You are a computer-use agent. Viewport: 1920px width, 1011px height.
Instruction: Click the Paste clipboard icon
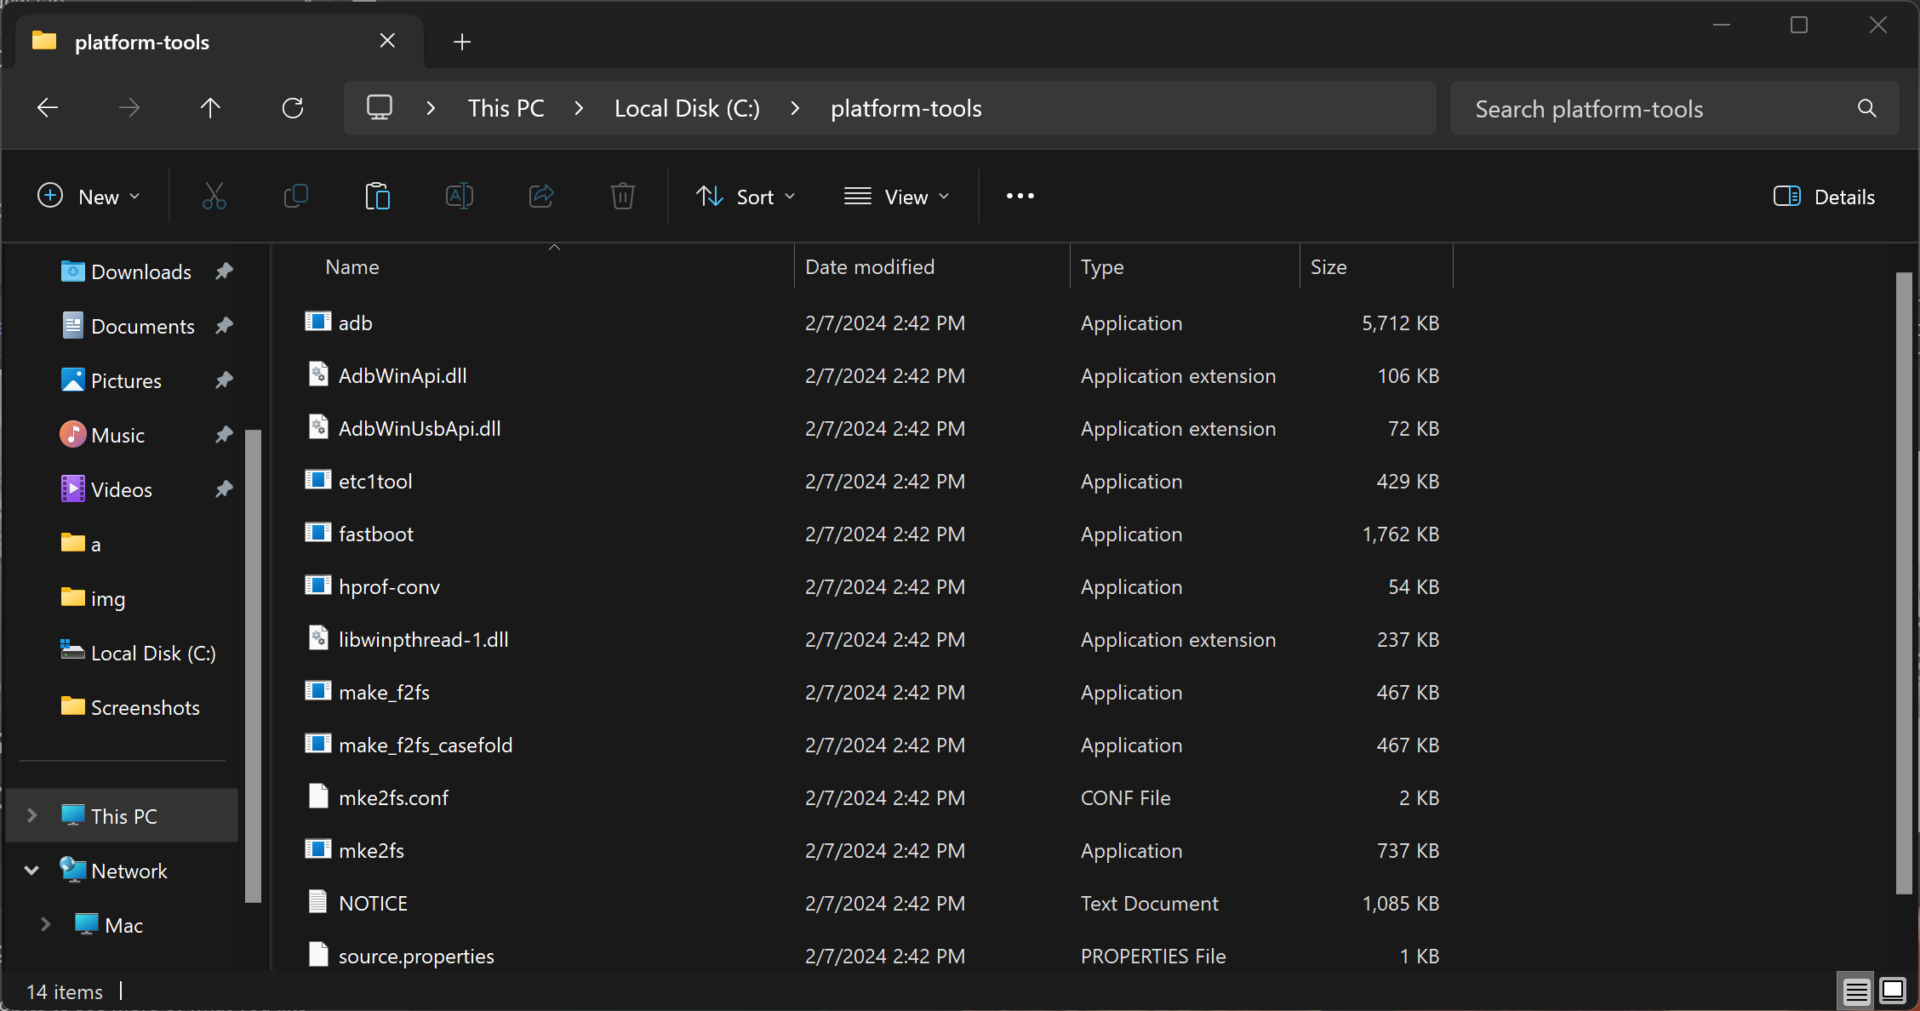coord(377,196)
